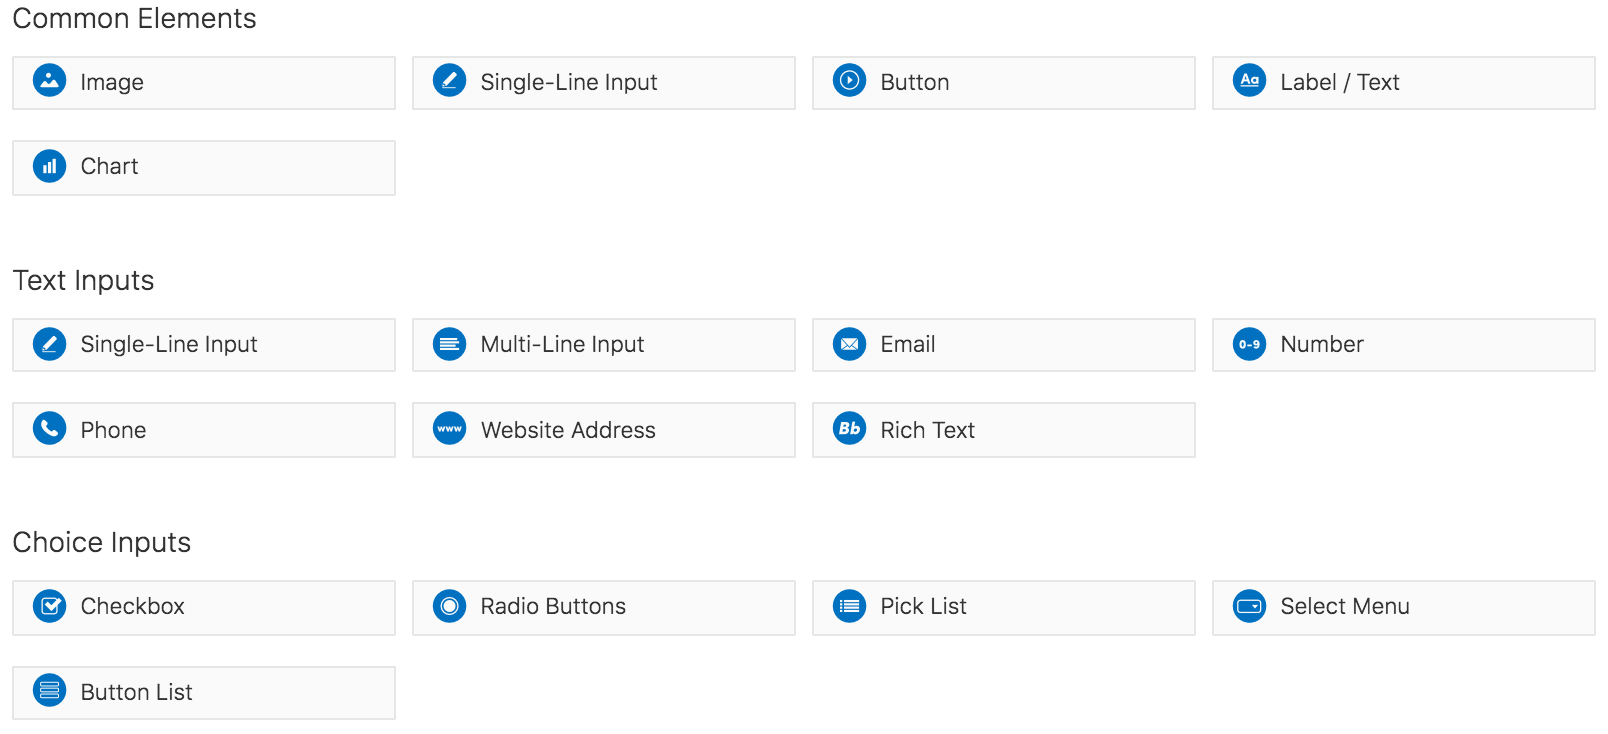Click the Button element under Common Elements

tap(1003, 82)
